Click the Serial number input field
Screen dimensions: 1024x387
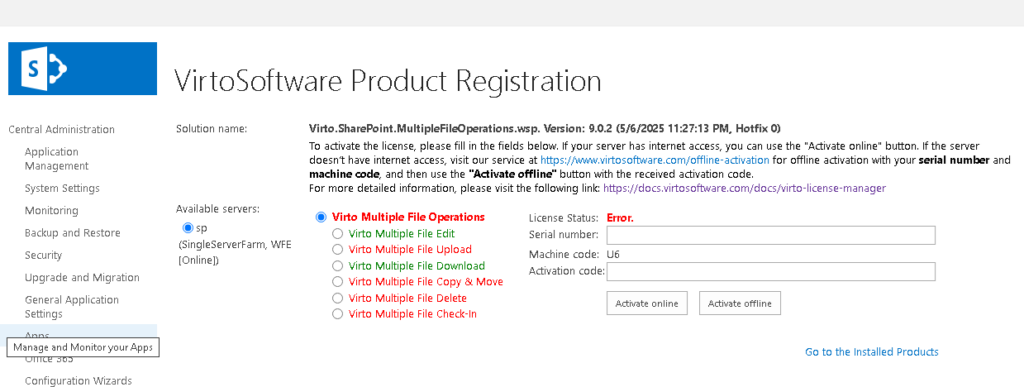(771, 235)
